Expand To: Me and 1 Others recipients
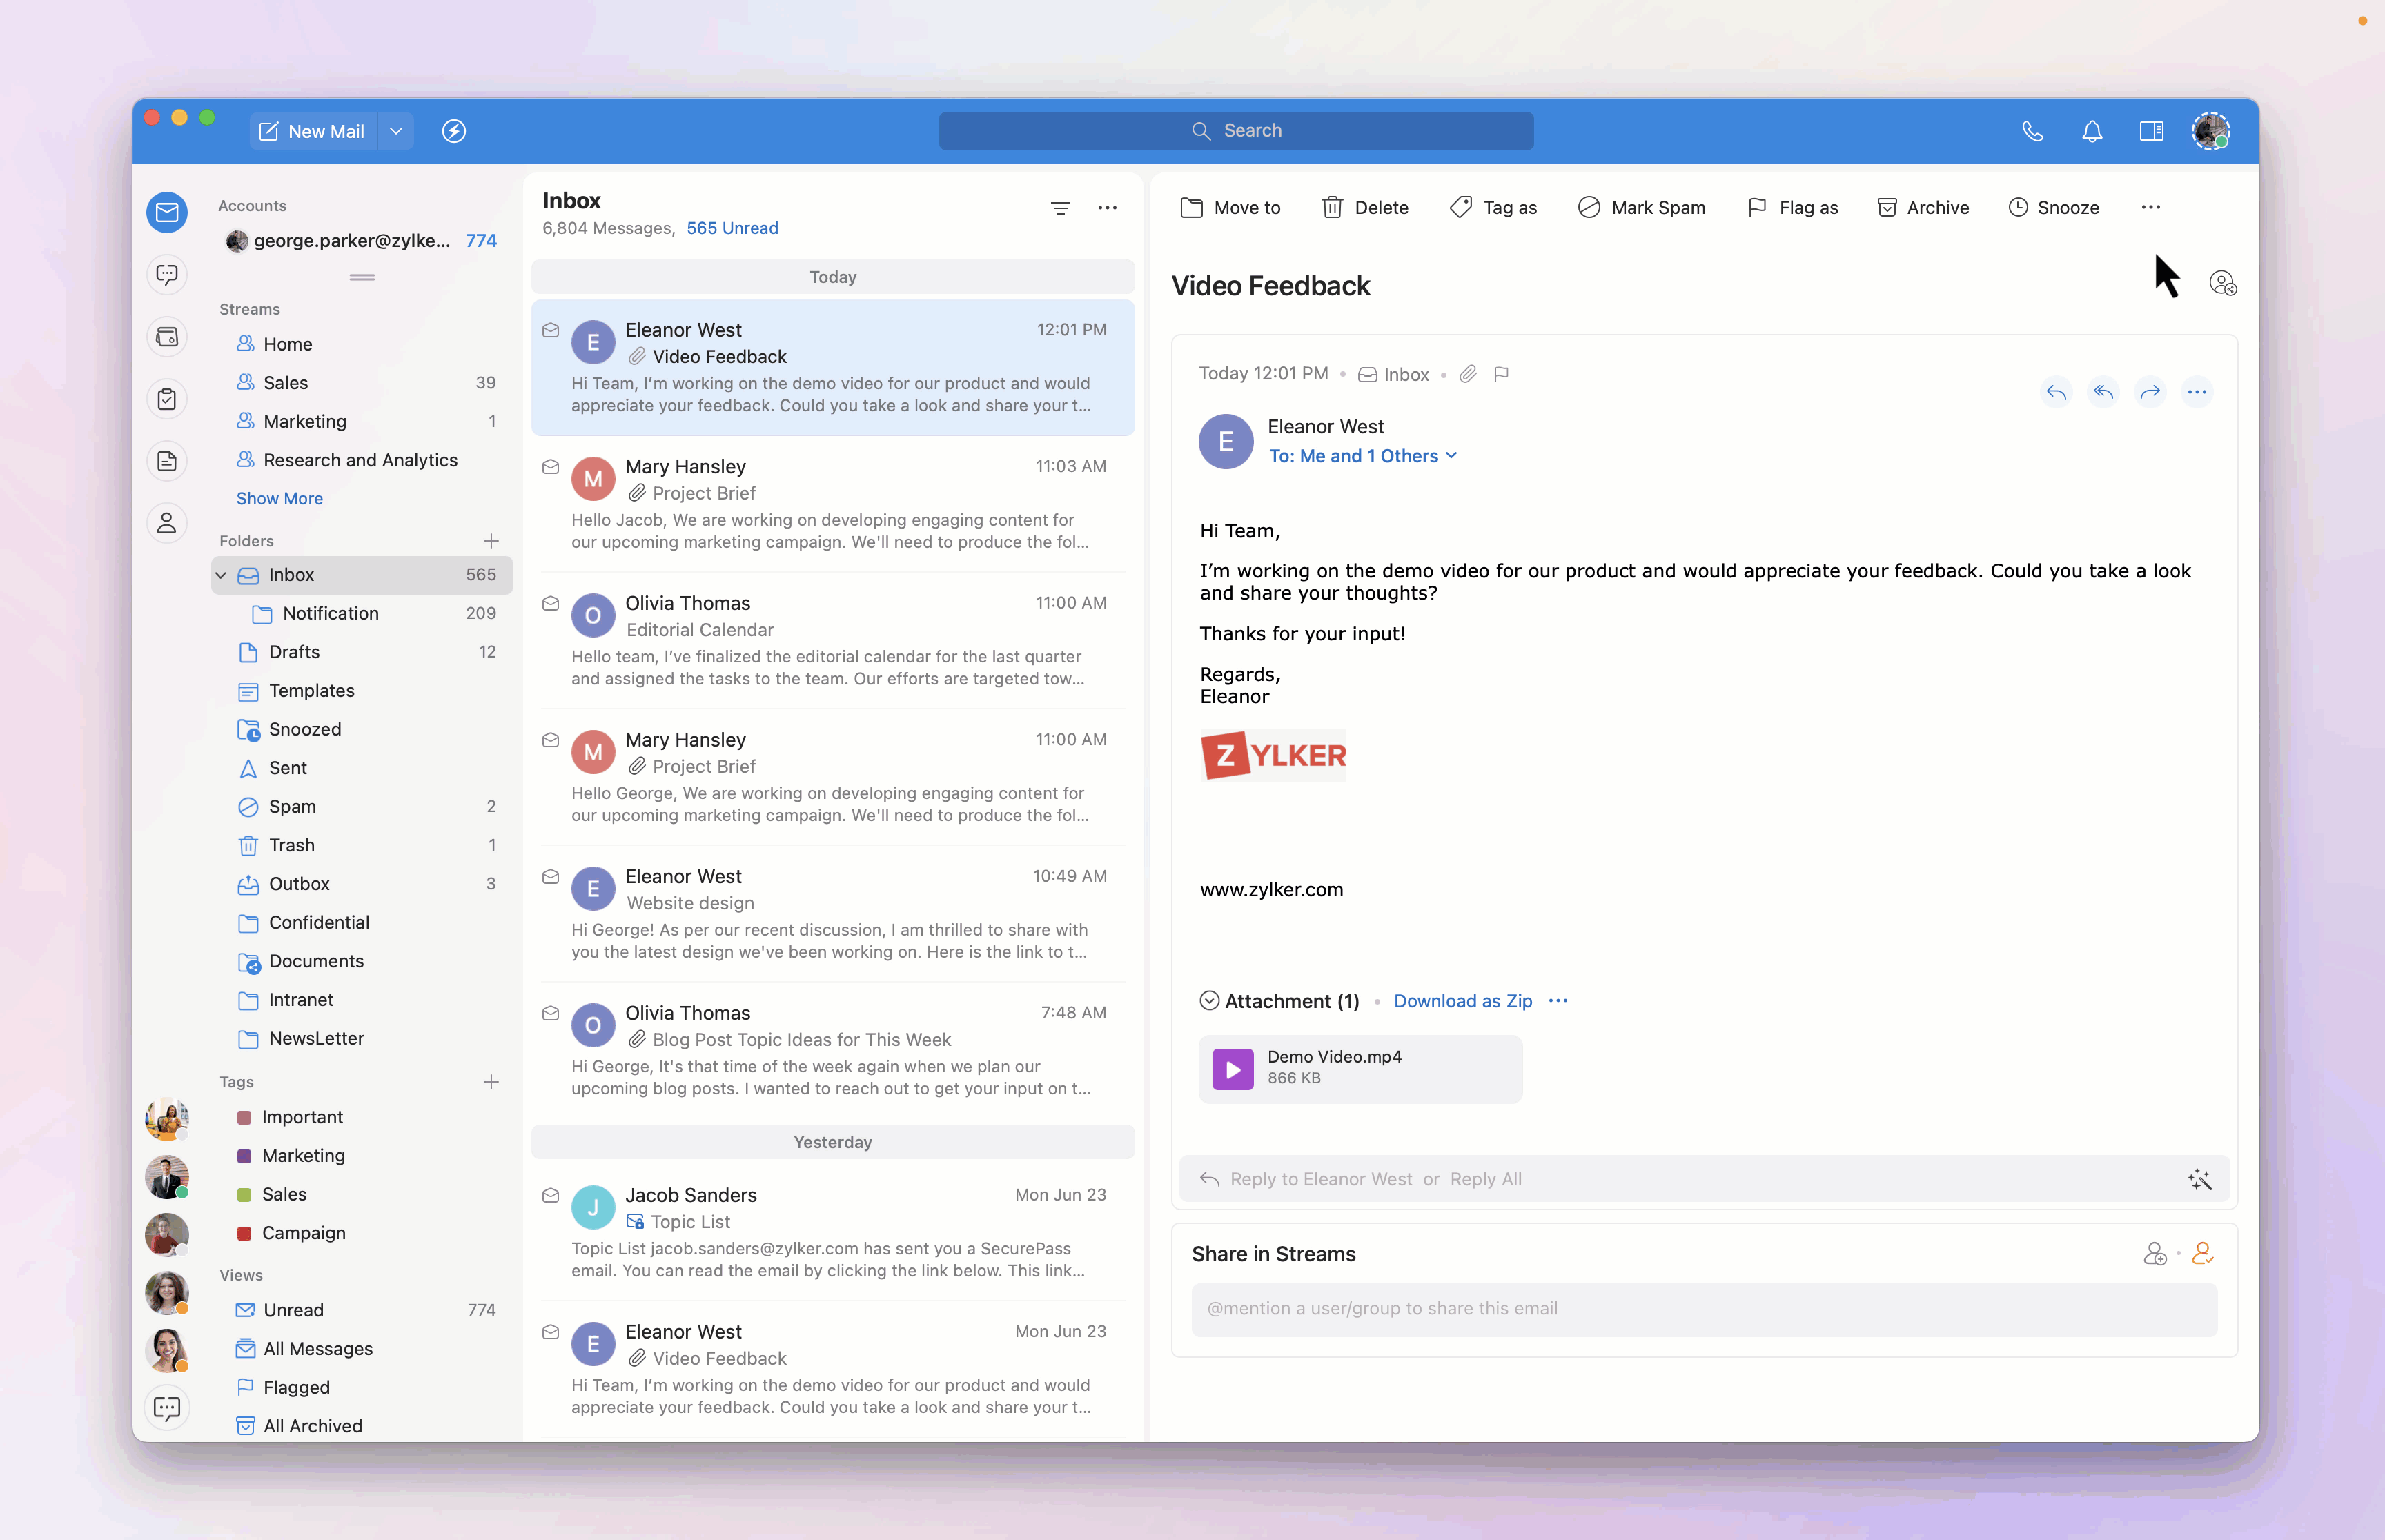2385x1540 pixels. pyautogui.click(x=1362, y=456)
